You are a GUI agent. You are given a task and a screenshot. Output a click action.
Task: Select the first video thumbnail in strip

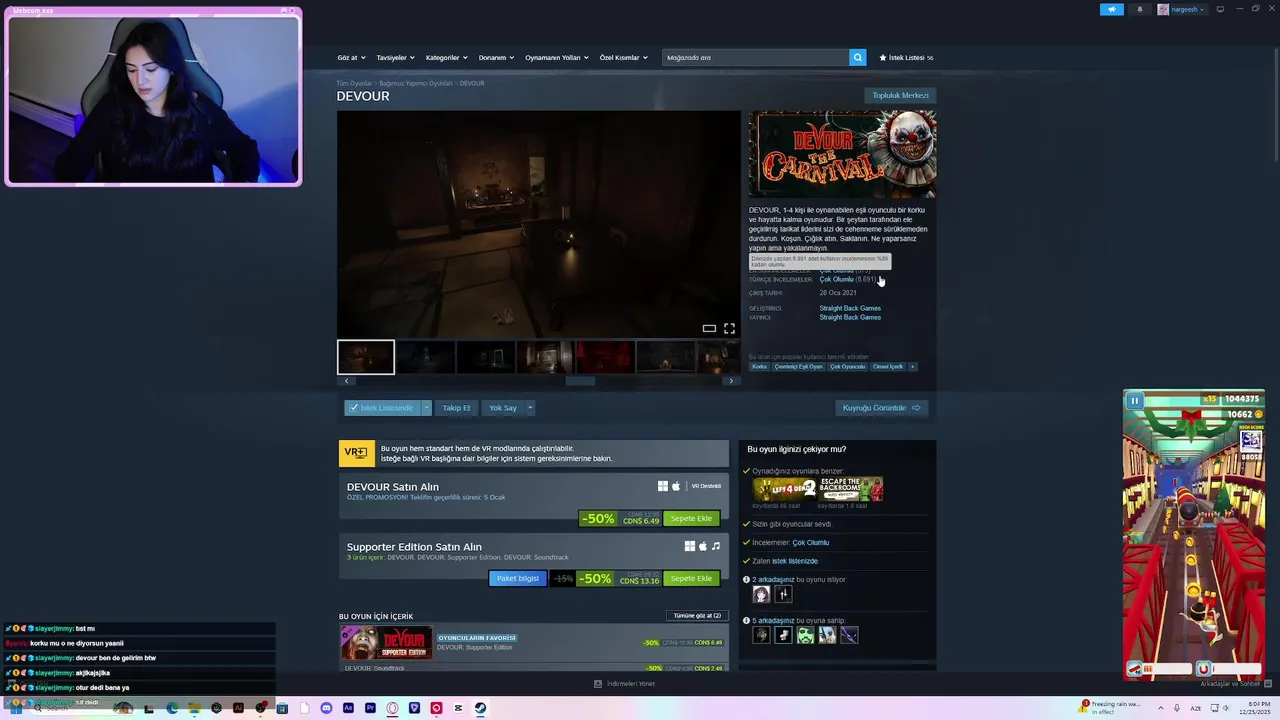[366, 357]
